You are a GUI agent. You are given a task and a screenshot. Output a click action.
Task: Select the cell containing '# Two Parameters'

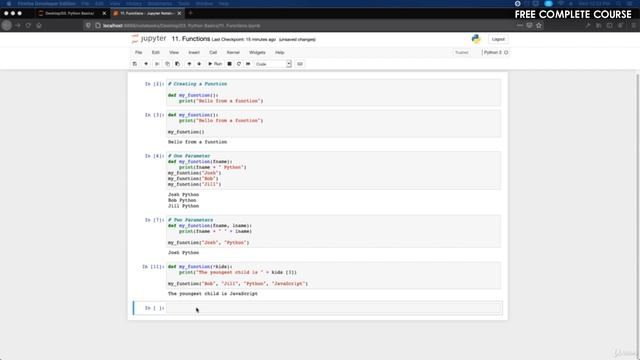point(333,231)
